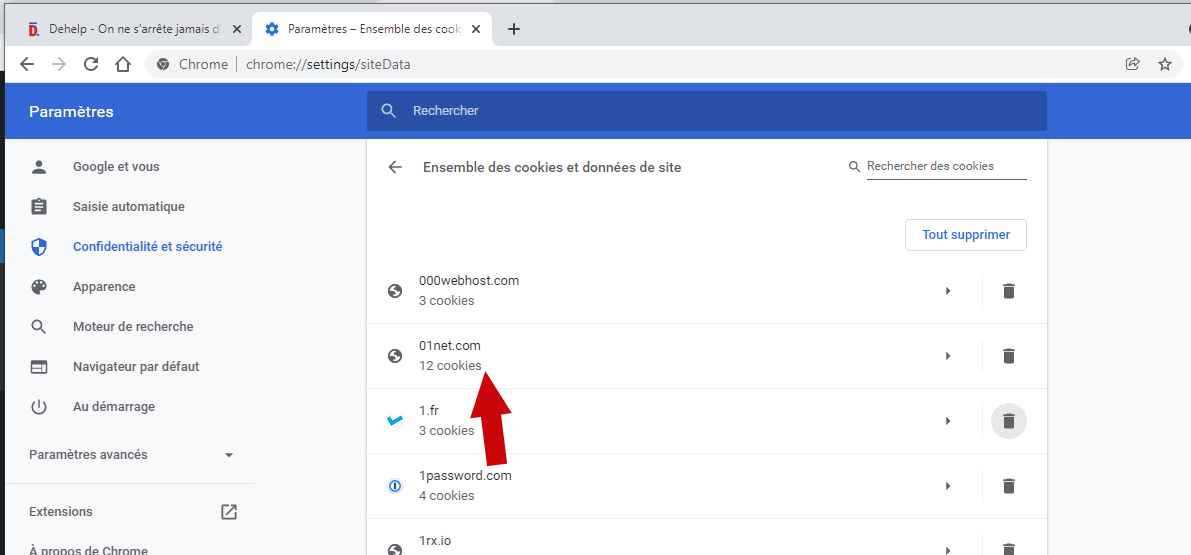Screen dimensions: 1191x555
Task: Click the browser back arrow
Action: (x=27, y=65)
